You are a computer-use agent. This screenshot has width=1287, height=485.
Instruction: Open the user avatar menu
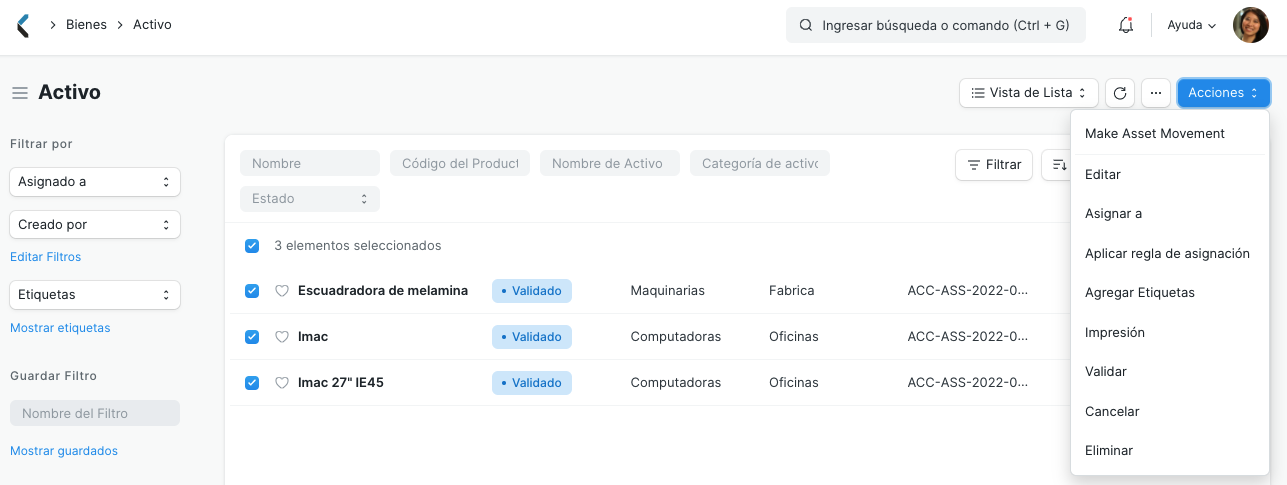pos(1250,25)
